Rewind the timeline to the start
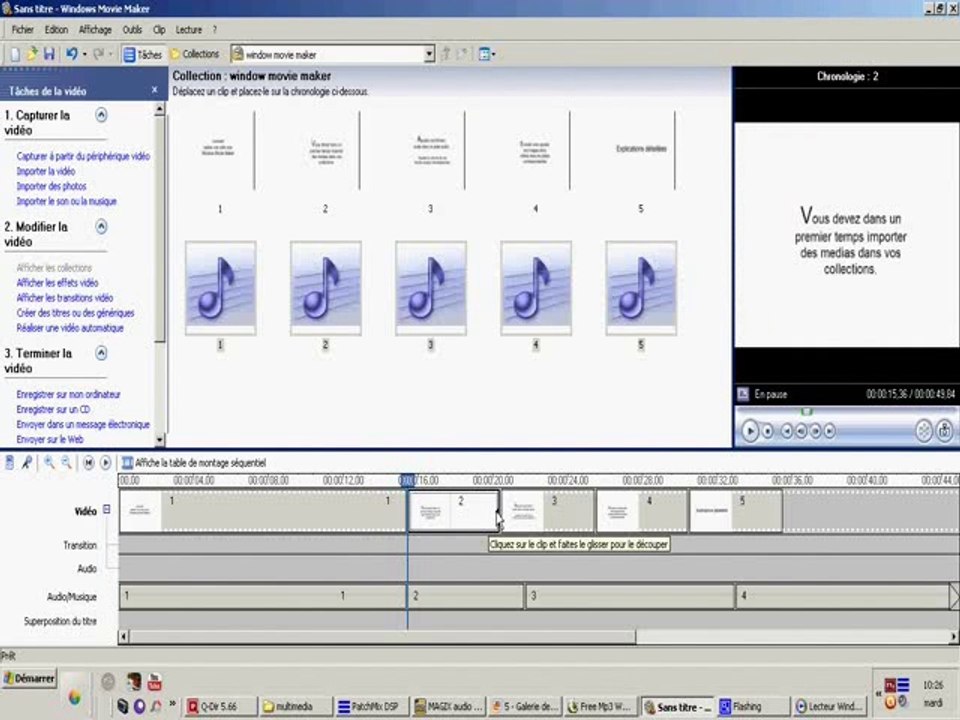The height and width of the screenshot is (720, 960). point(89,463)
